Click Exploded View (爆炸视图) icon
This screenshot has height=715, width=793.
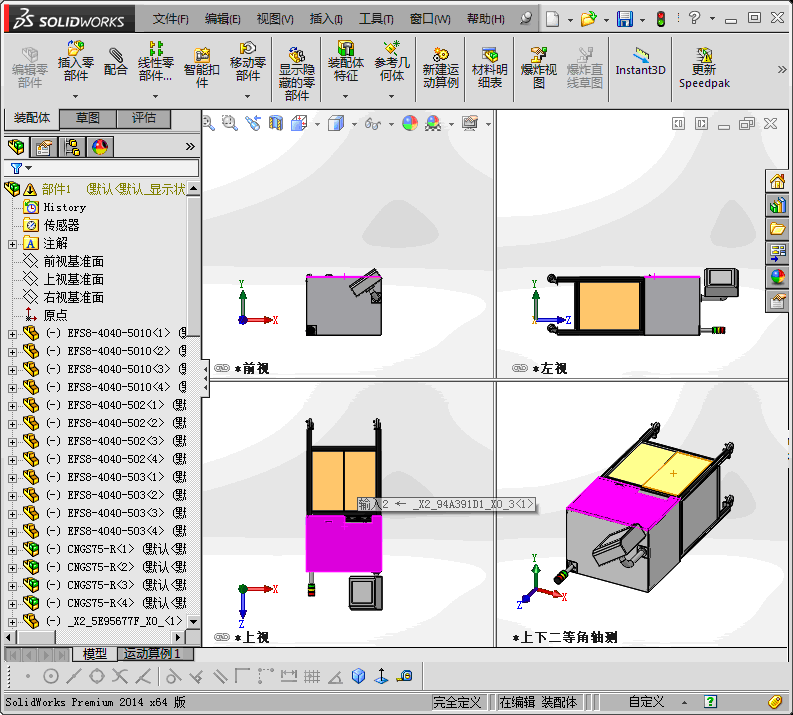(539, 67)
